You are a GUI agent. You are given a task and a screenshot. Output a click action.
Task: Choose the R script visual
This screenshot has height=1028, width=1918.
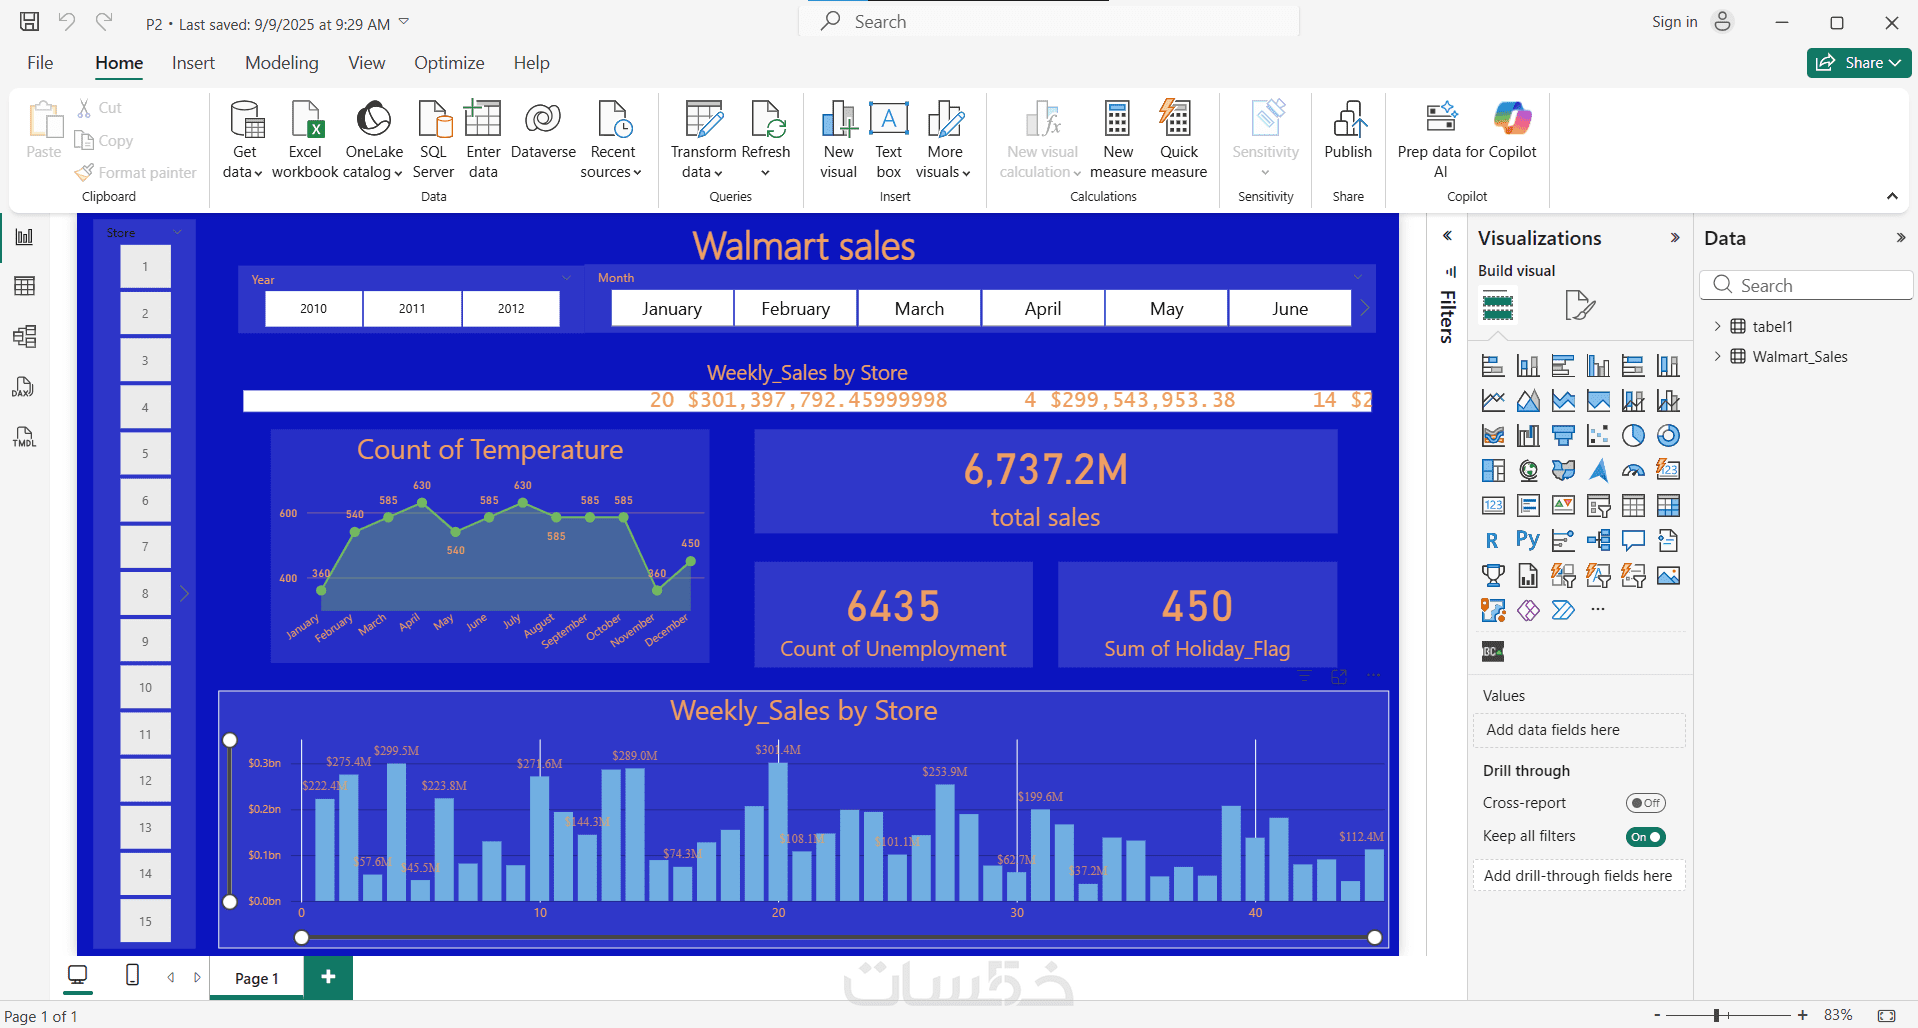click(x=1493, y=541)
